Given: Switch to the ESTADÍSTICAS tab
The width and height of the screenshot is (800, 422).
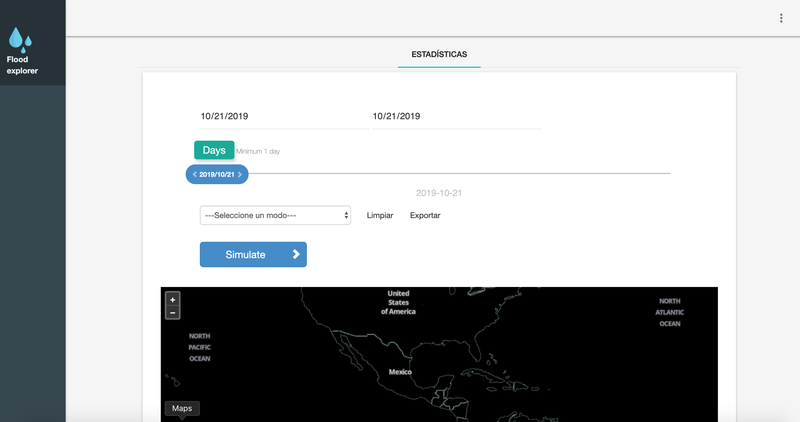Looking at the screenshot, I should coord(439,53).
